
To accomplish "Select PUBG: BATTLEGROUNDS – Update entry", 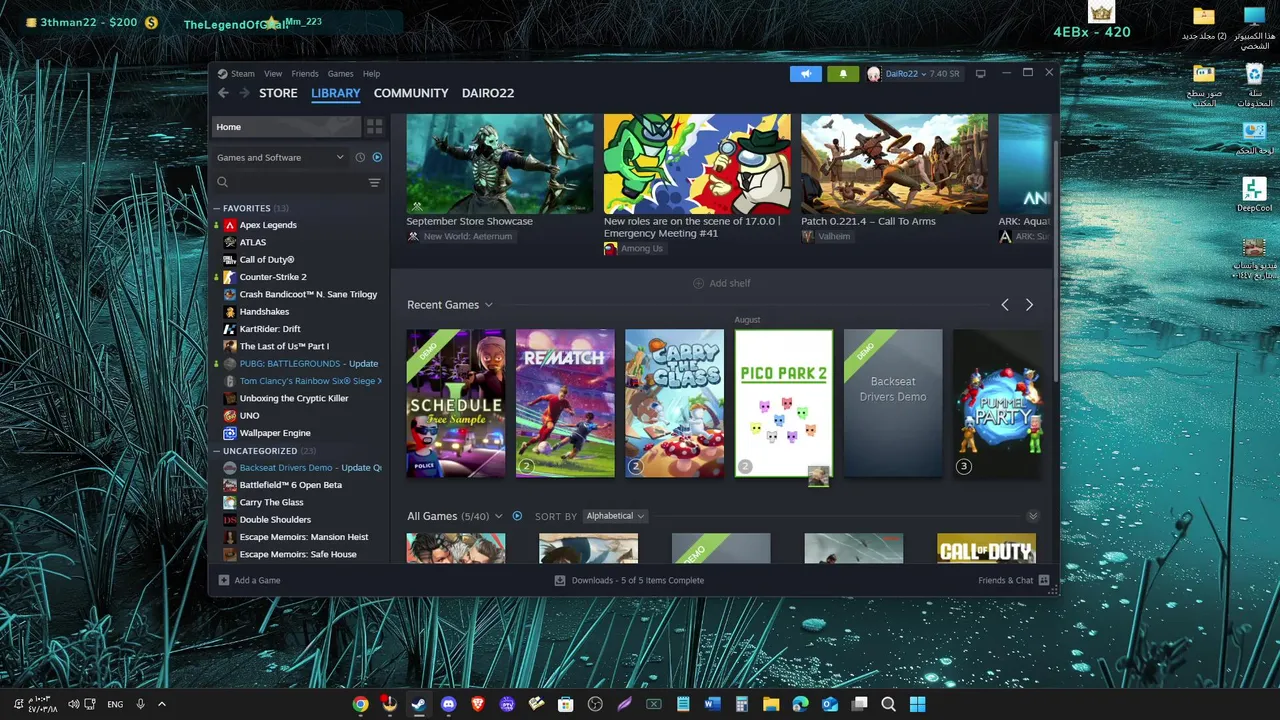I will [309, 364].
